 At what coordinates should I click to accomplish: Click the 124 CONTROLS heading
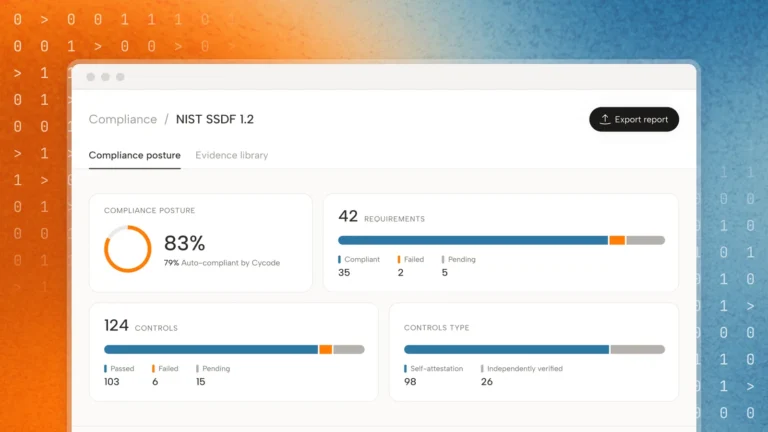tap(141, 326)
